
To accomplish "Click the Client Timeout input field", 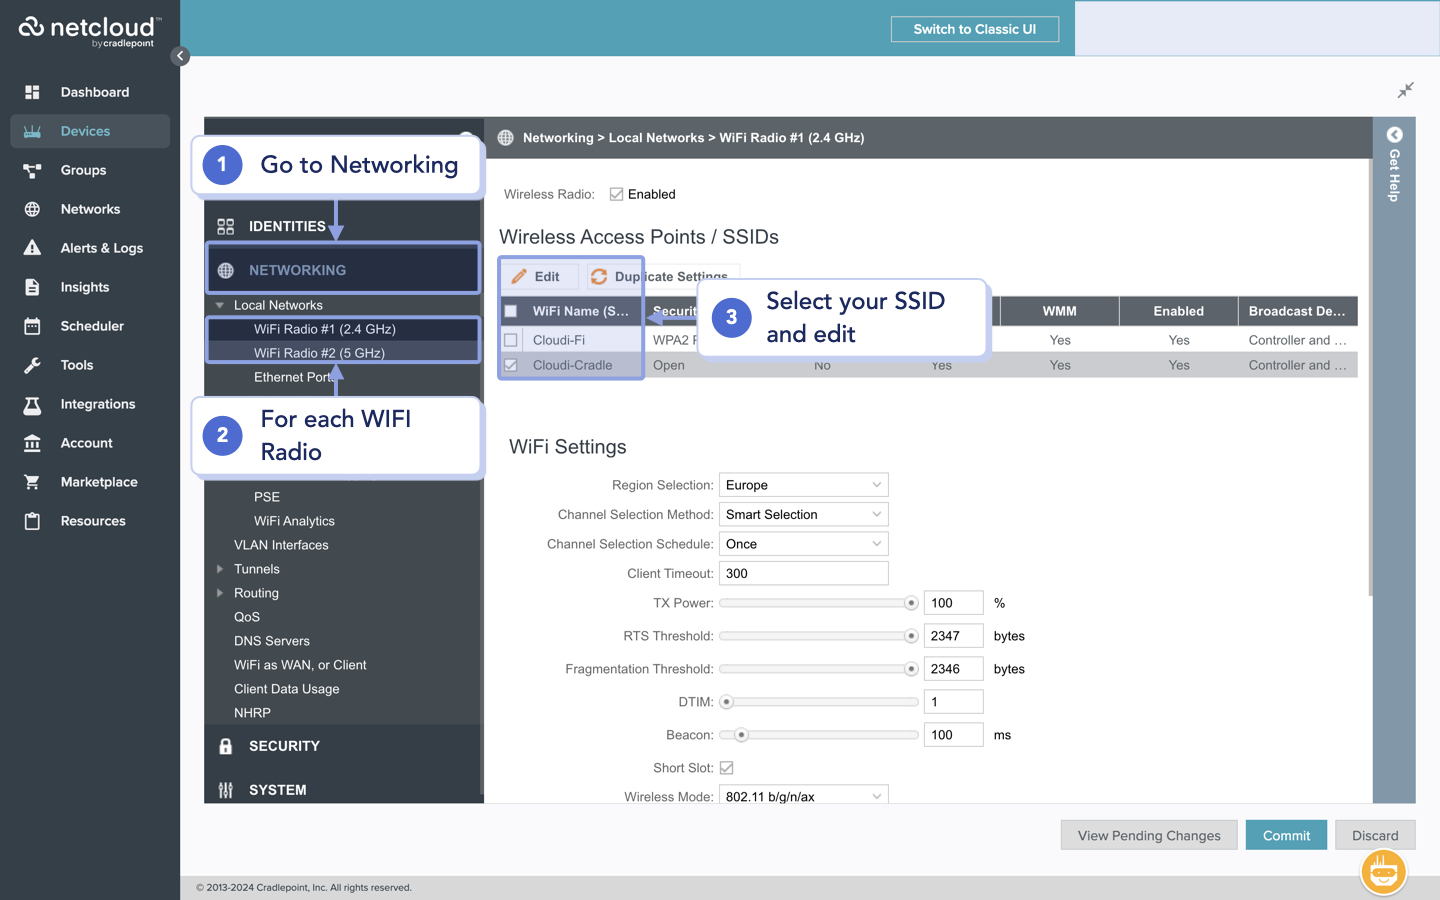I will click(x=803, y=574).
